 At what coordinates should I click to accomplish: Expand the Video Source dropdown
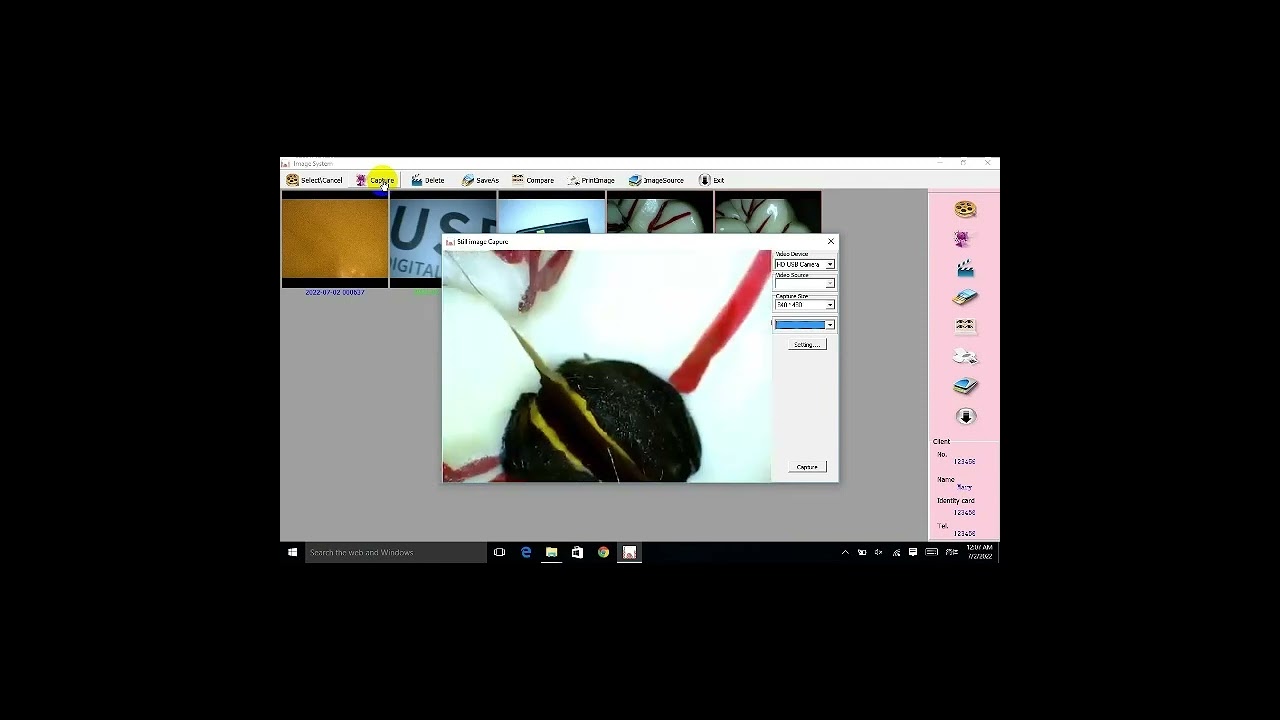(x=830, y=283)
